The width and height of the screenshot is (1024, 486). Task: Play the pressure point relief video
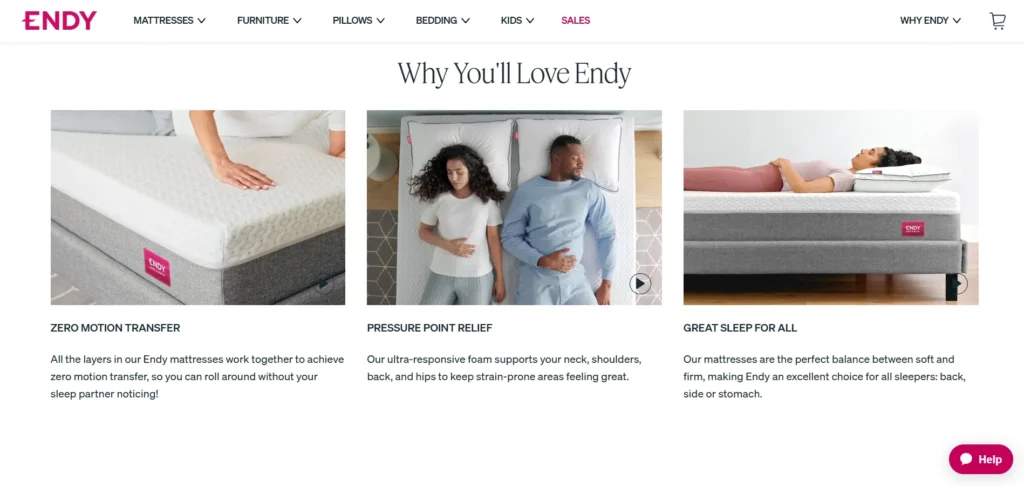pos(640,284)
